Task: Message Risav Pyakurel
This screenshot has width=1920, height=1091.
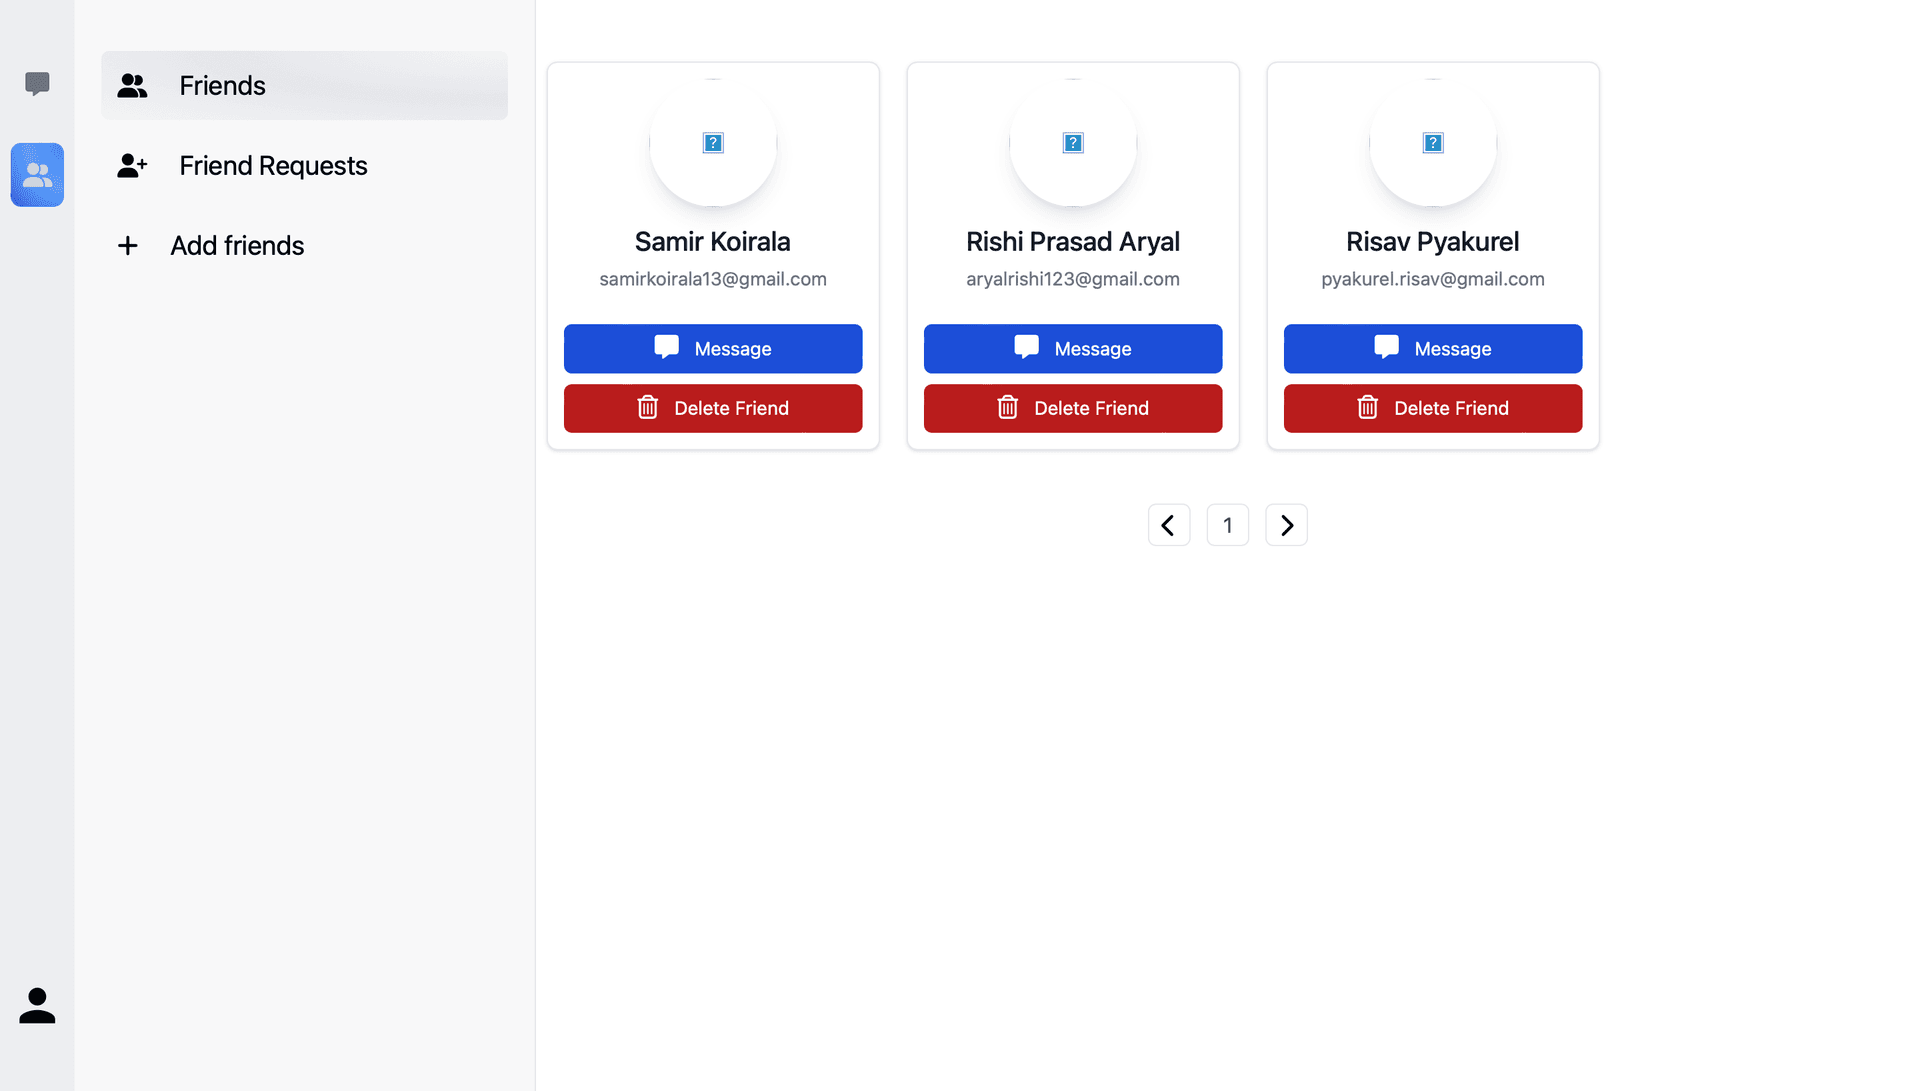Action: pyautogui.click(x=1433, y=349)
